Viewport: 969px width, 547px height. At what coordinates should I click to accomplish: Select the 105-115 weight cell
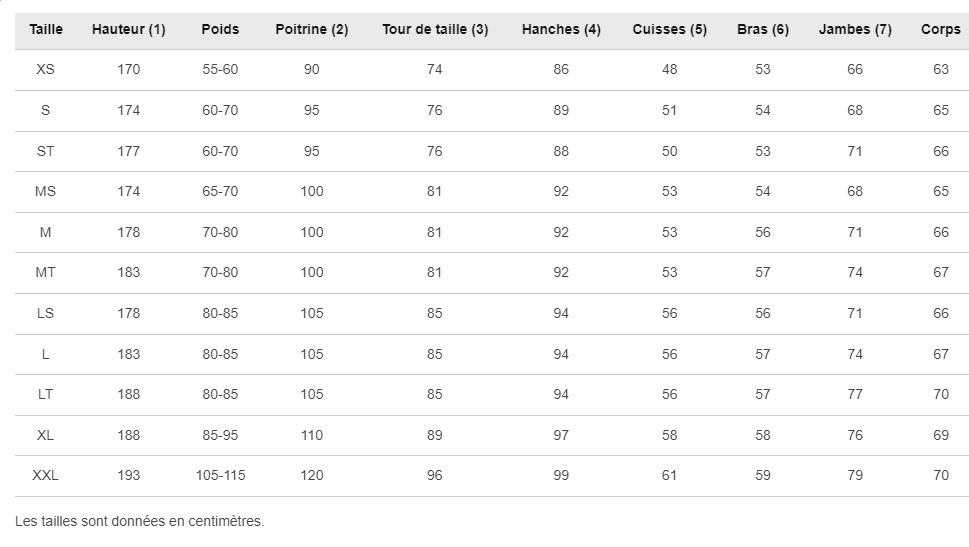pos(220,475)
